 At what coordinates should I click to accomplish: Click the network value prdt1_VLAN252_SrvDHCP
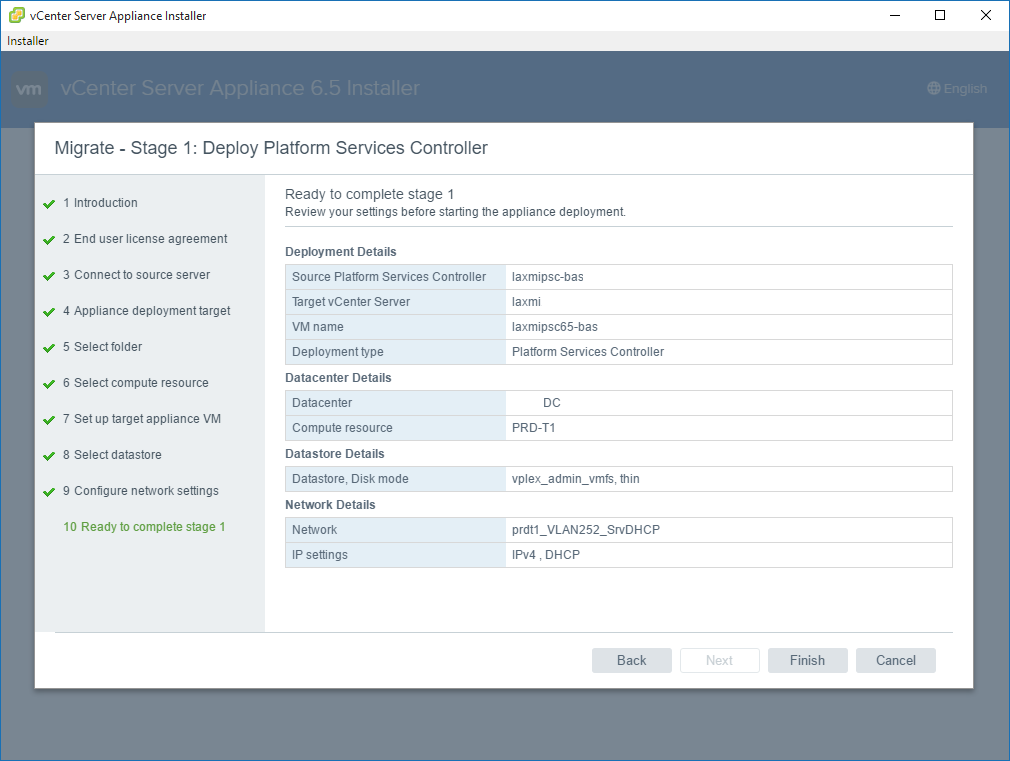(x=585, y=530)
